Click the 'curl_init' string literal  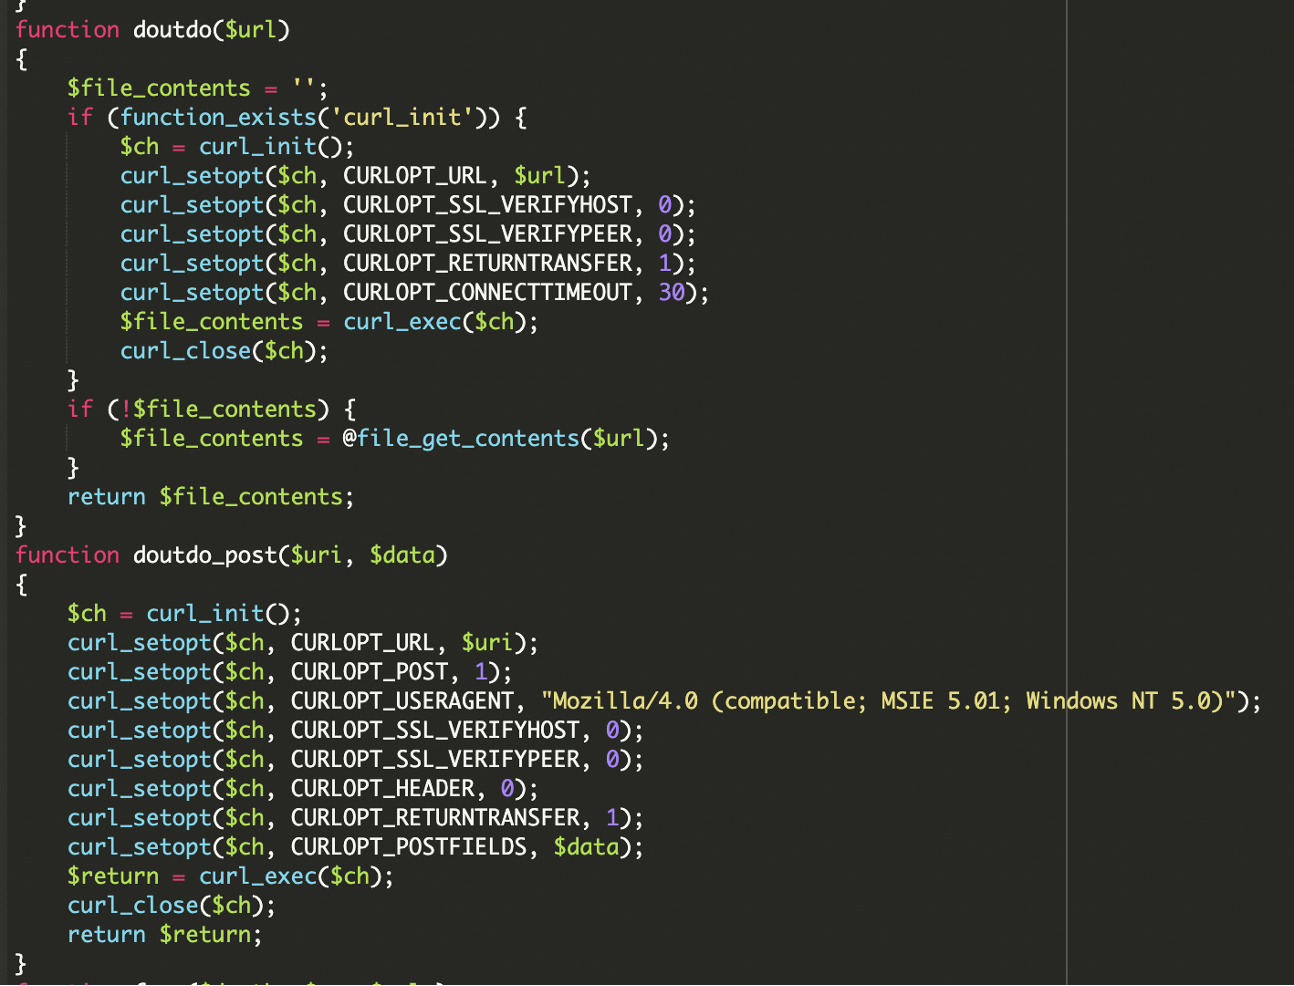[402, 118]
